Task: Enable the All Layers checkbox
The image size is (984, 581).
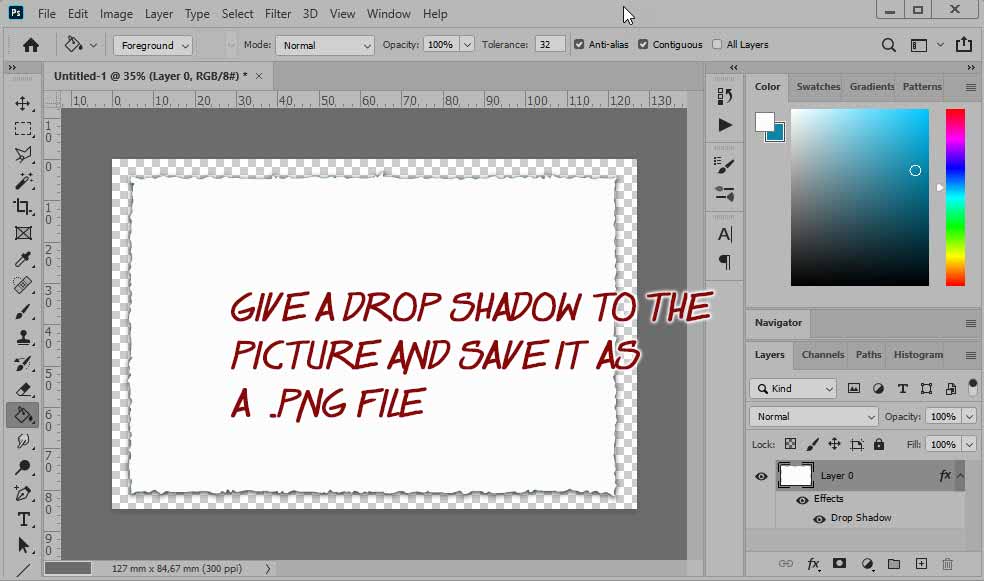Action: click(717, 45)
